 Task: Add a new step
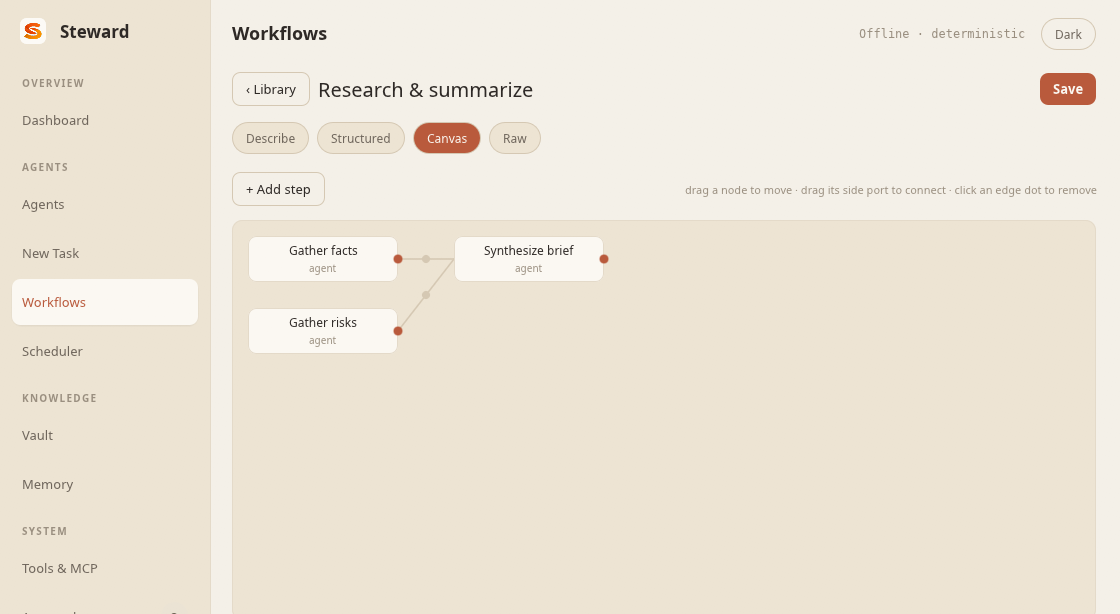279,189
